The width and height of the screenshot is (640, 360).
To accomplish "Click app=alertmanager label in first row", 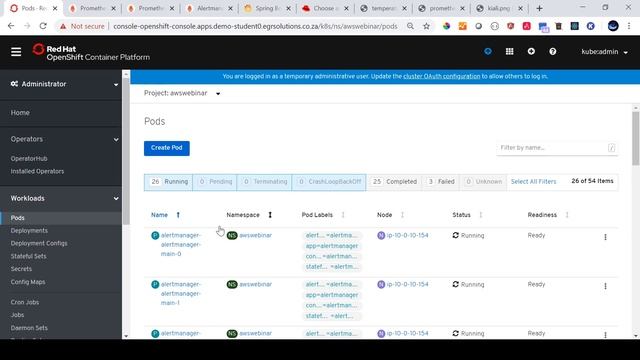I will 331,246.
